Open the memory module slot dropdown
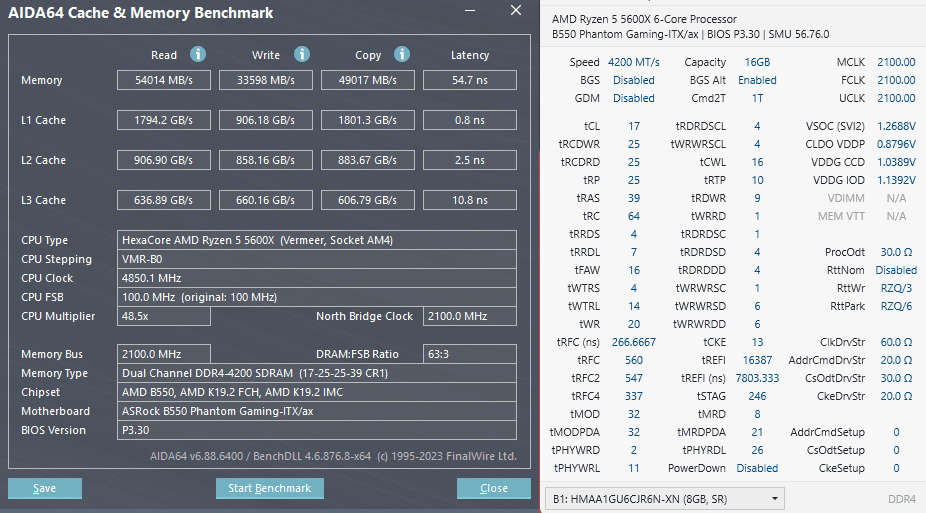Image resolution: width=926 pixels, height=513 pixels. point(664,499)
